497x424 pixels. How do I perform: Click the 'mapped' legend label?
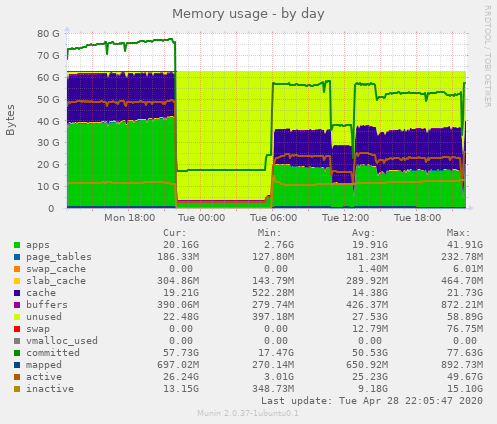[x=44, y=365]
